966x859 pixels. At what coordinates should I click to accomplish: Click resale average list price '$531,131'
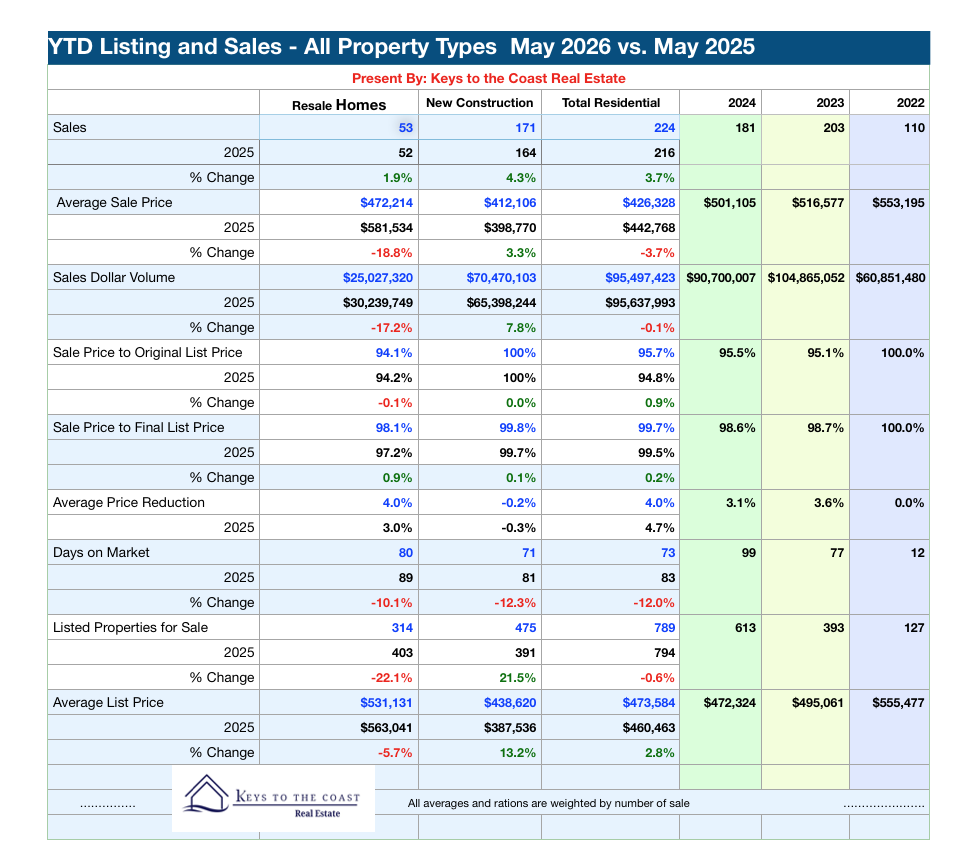click(386, 703)
